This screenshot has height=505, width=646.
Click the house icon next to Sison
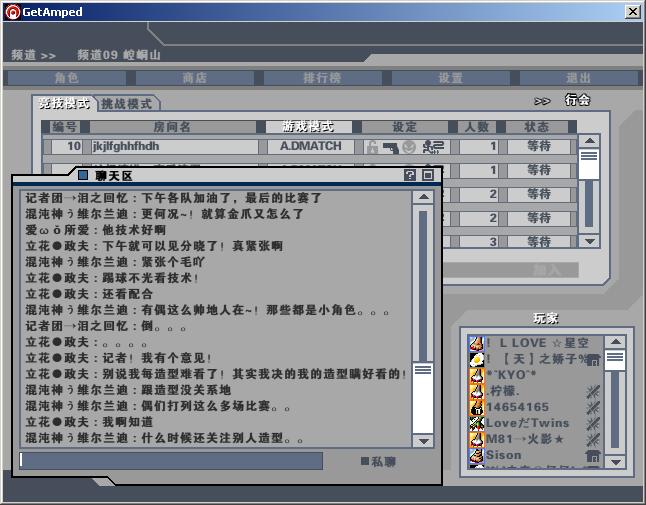pos(592,456)
